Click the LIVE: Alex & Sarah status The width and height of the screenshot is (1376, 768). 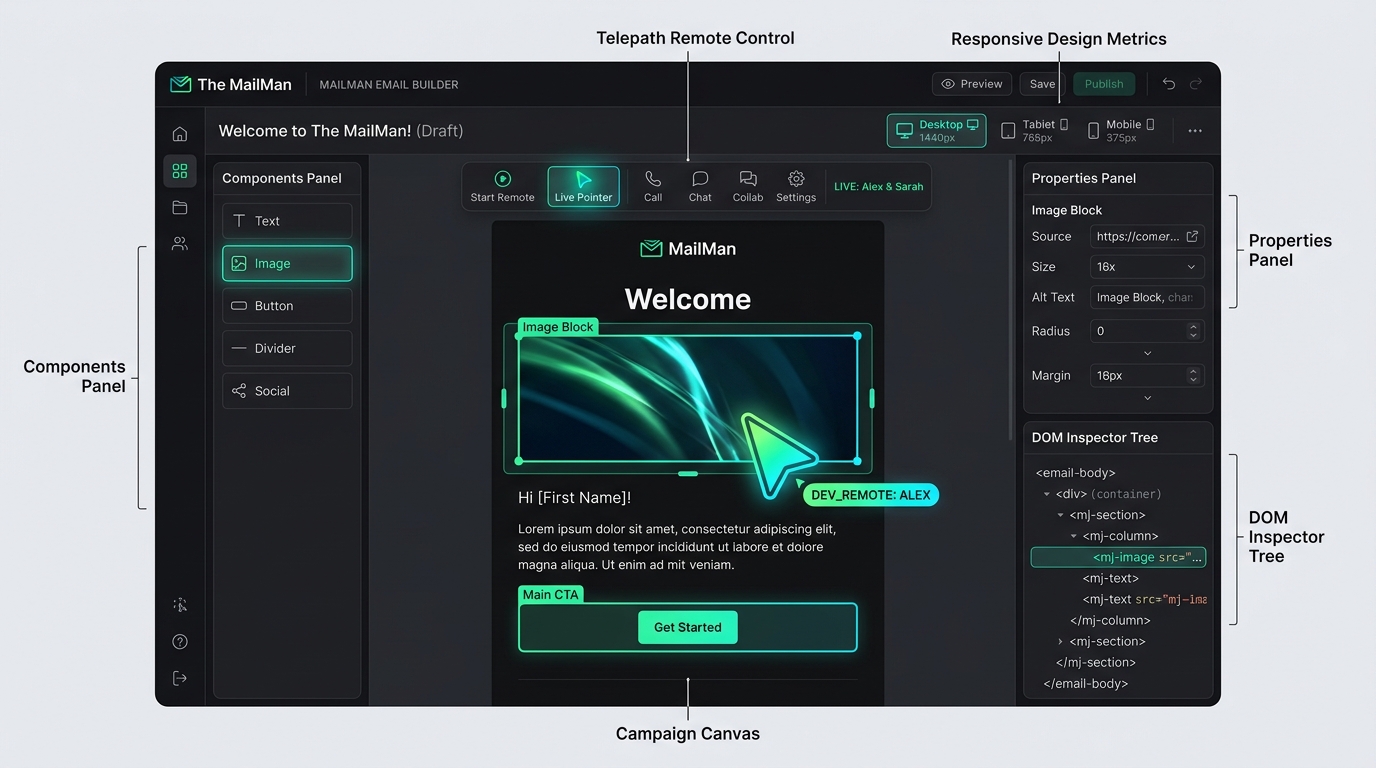(878, 187)
